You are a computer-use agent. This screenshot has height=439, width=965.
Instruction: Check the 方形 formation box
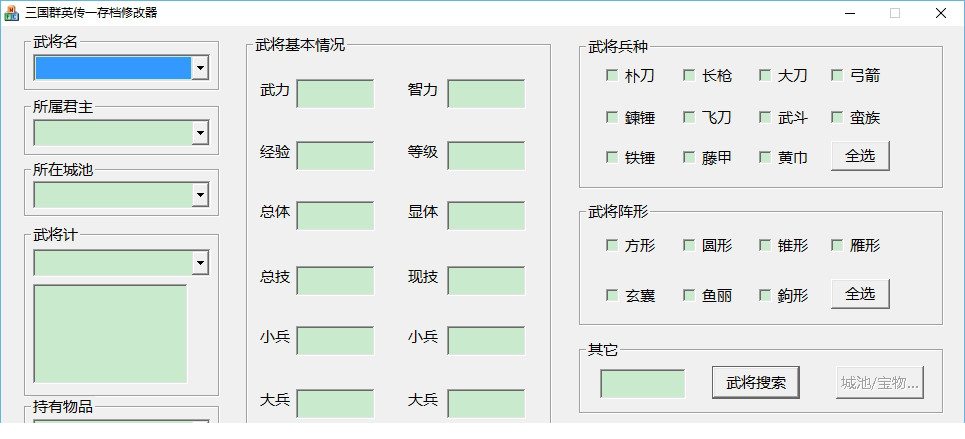coord(612,245)
